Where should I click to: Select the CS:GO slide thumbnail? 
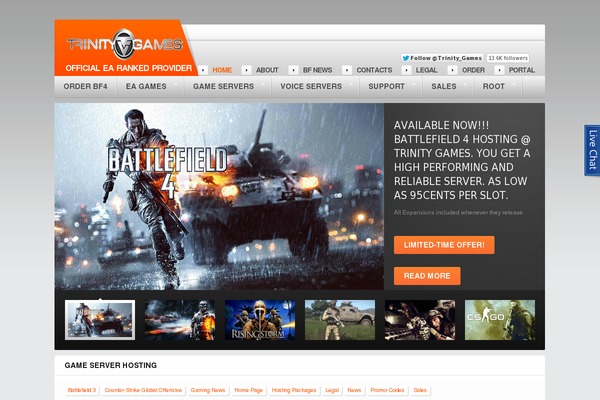click(x=500, y=320)
